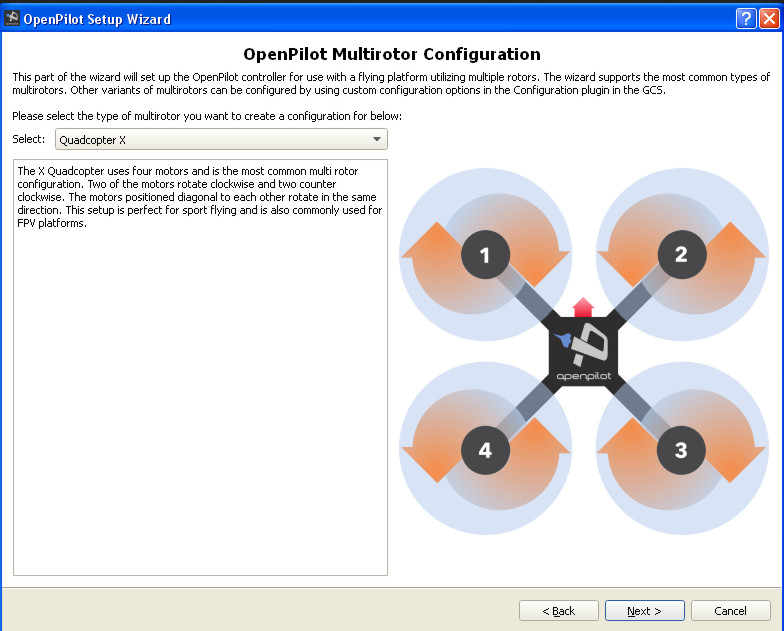Cancel the setup wizard
The width and height of the screenshot is (784, 631).
coord(731,611)
